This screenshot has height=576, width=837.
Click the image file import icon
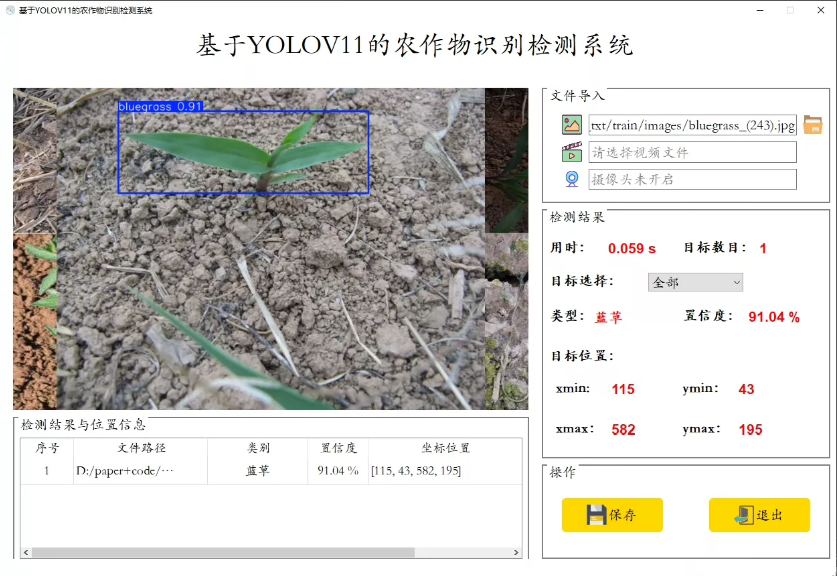572,125
